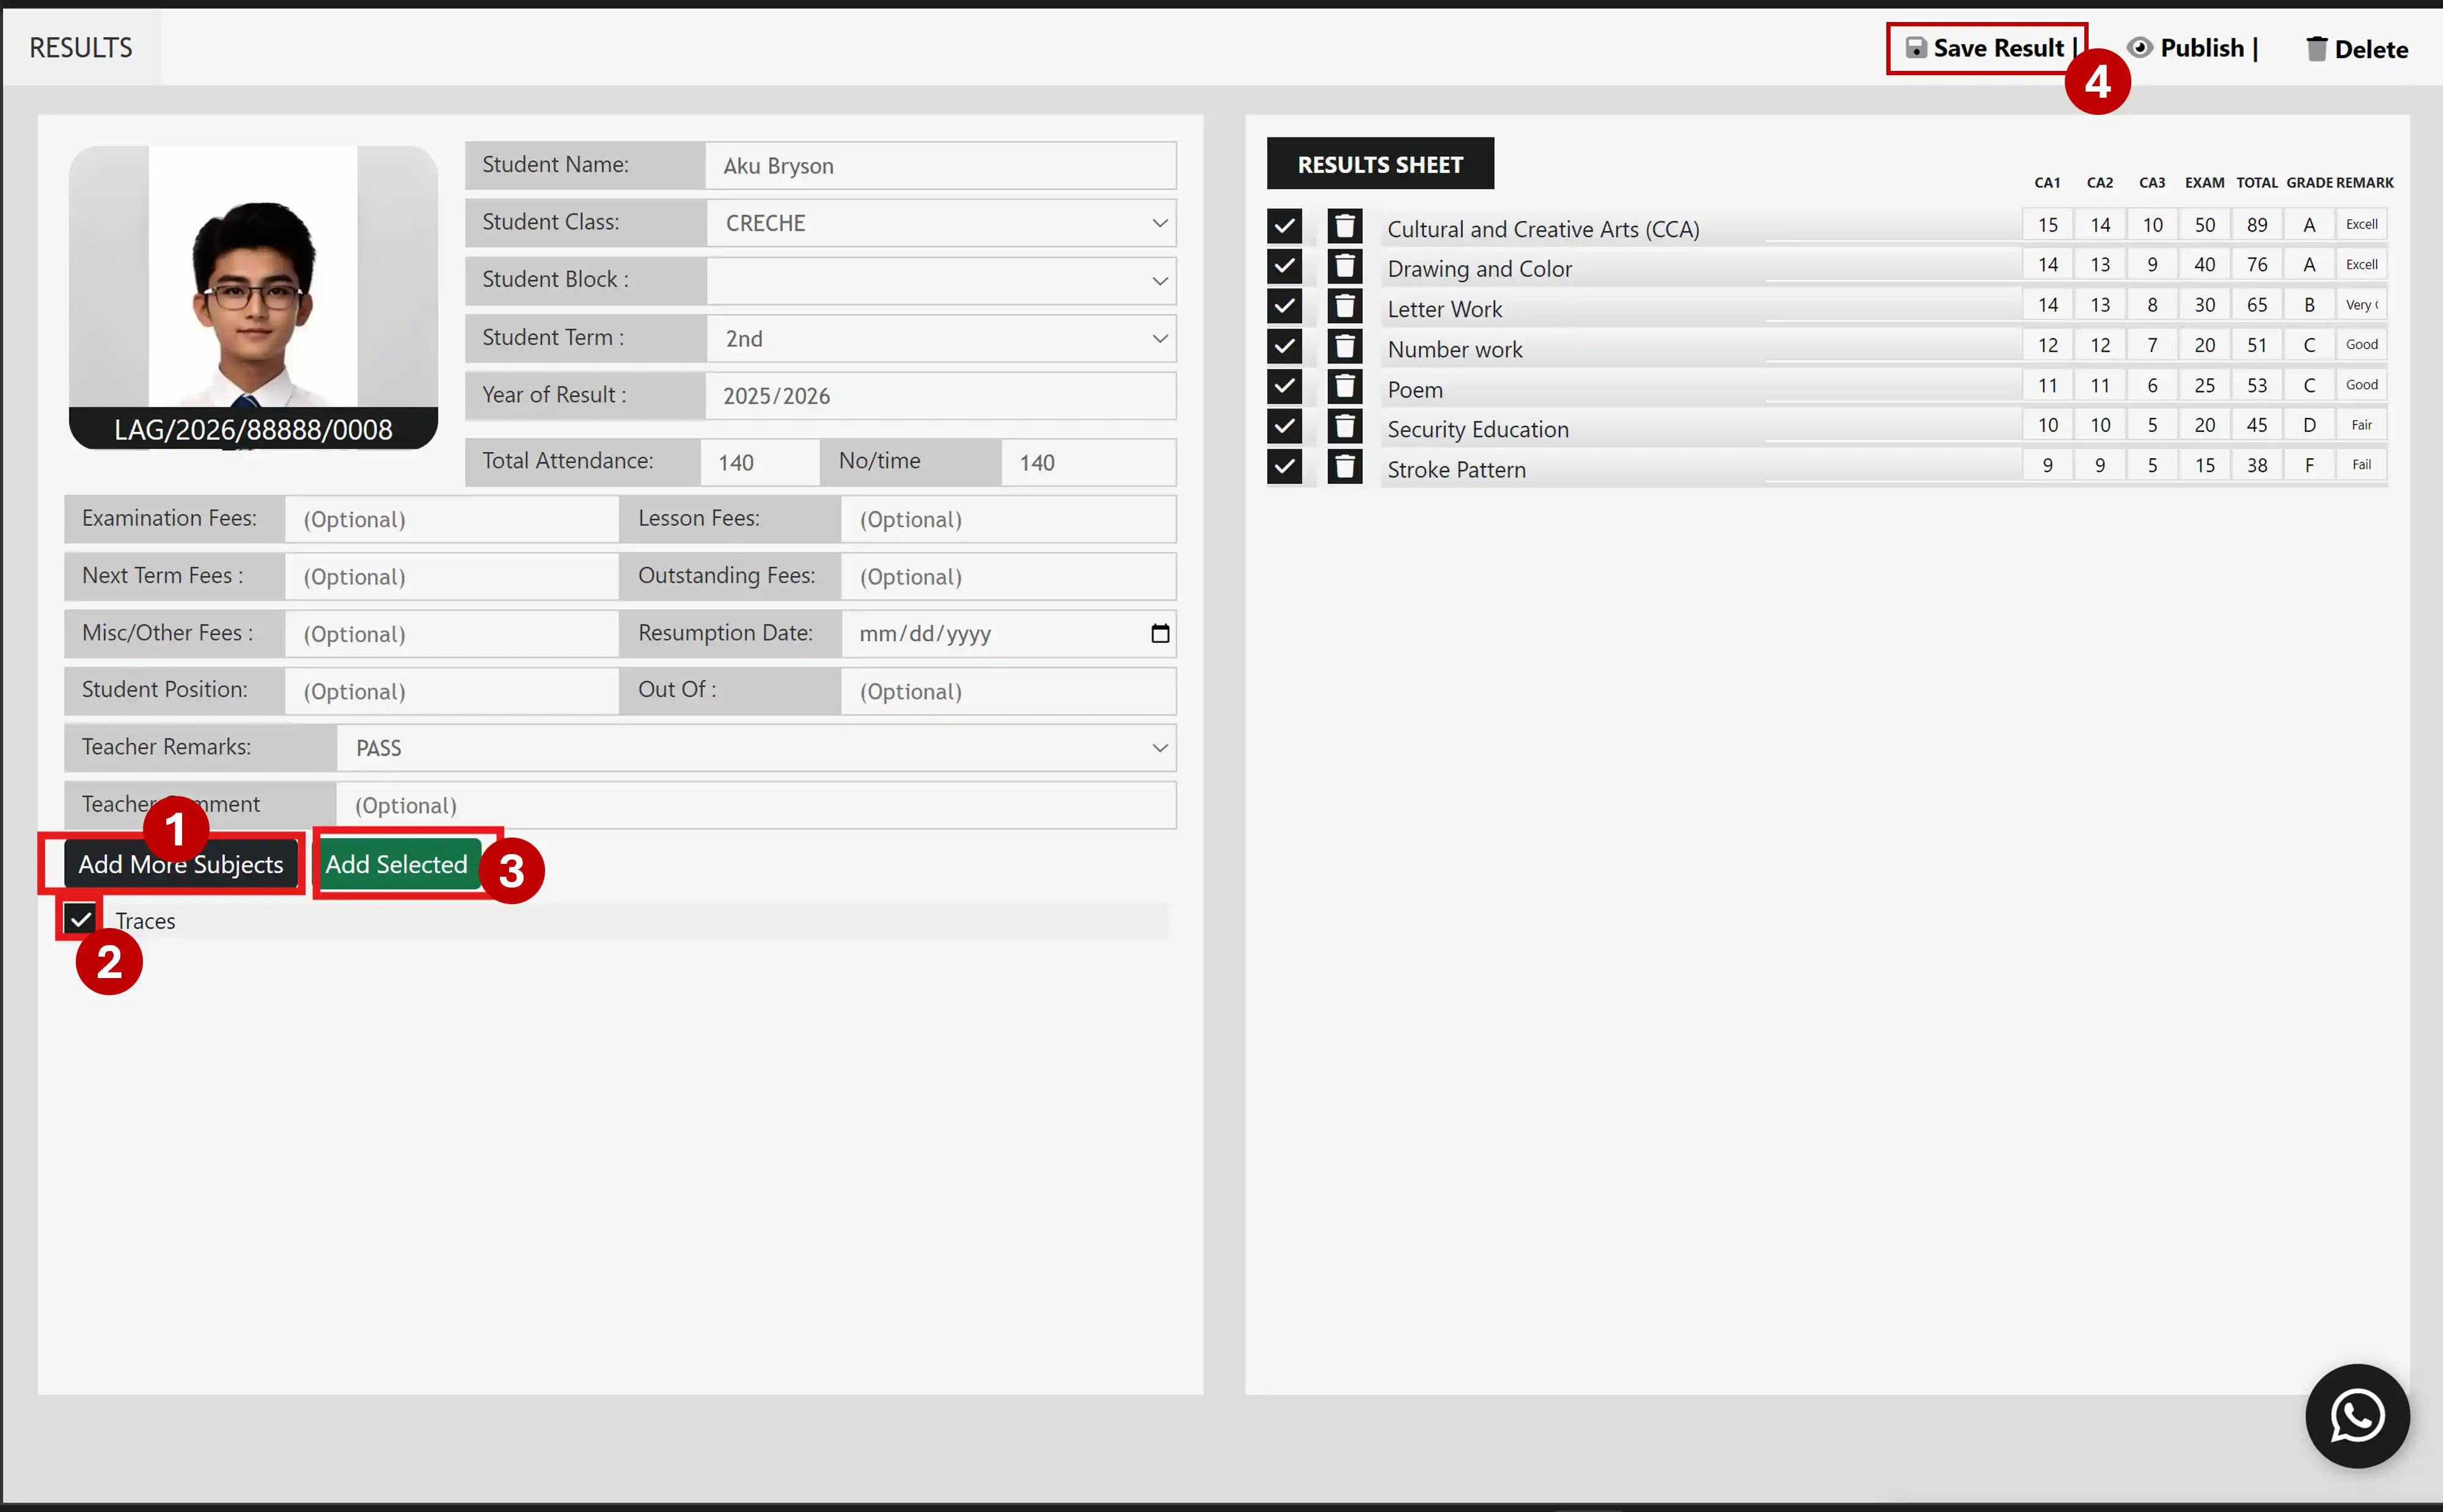Image resolution: width=2443 pixels, height=1512 pixels.
Task: Open the Teacher Remarks PASS dropdown
Action: click(x=756, y=748)
